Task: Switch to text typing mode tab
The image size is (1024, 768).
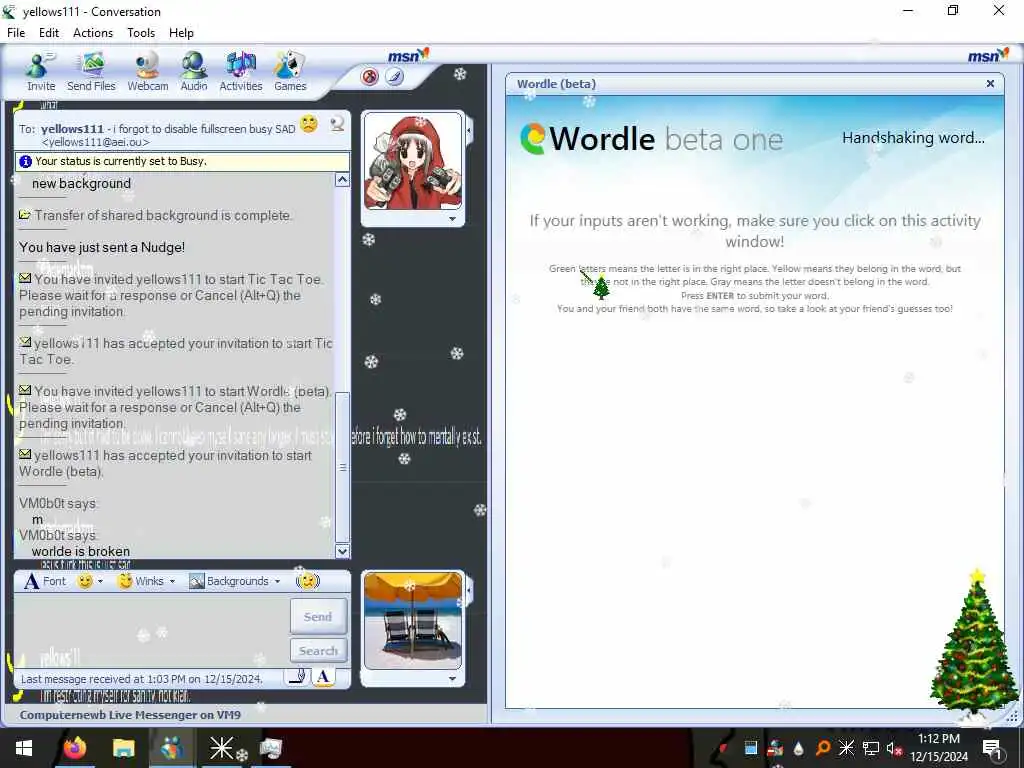Action: [323, 677]
